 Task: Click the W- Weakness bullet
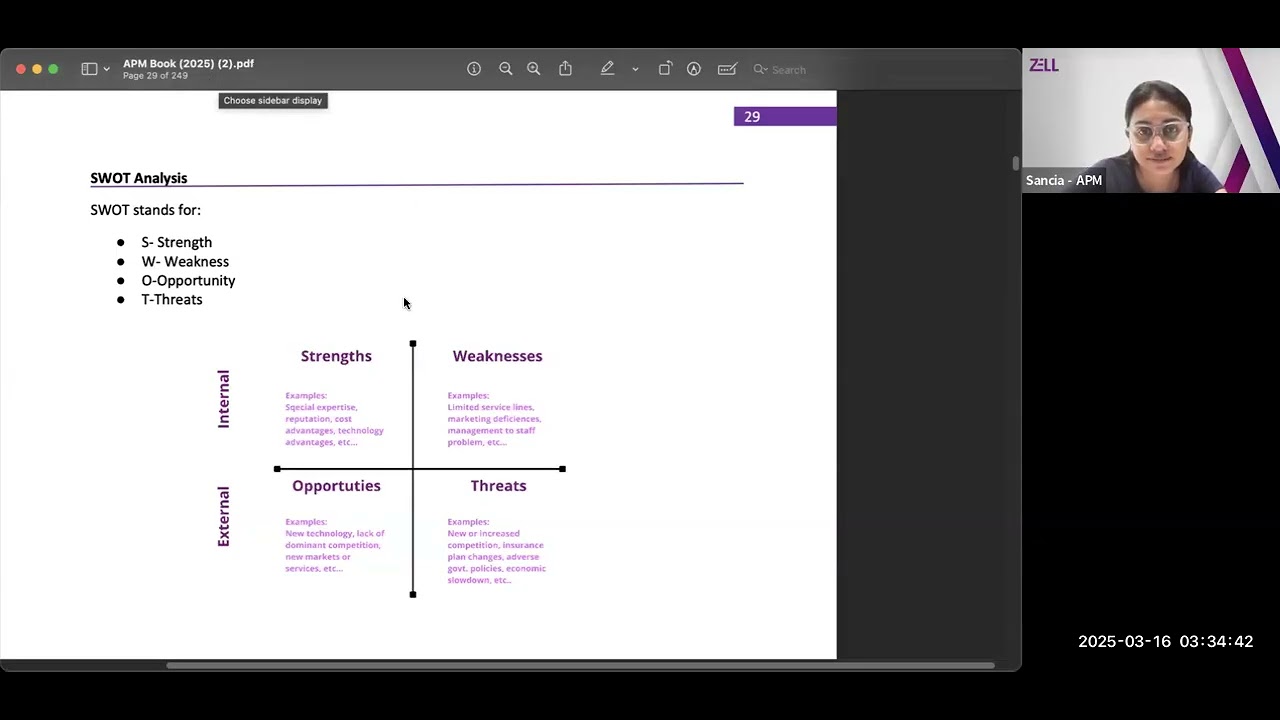185,261
